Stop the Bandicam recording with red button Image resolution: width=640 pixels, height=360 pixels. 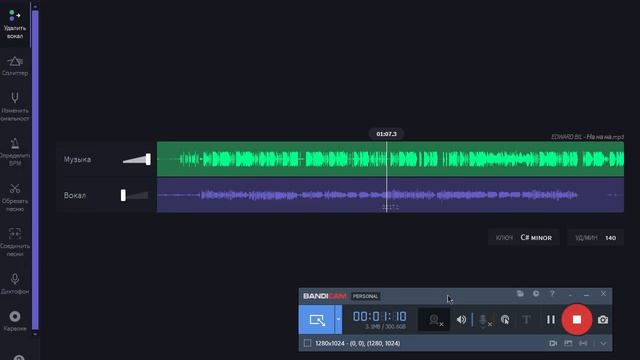coord(577,320)
